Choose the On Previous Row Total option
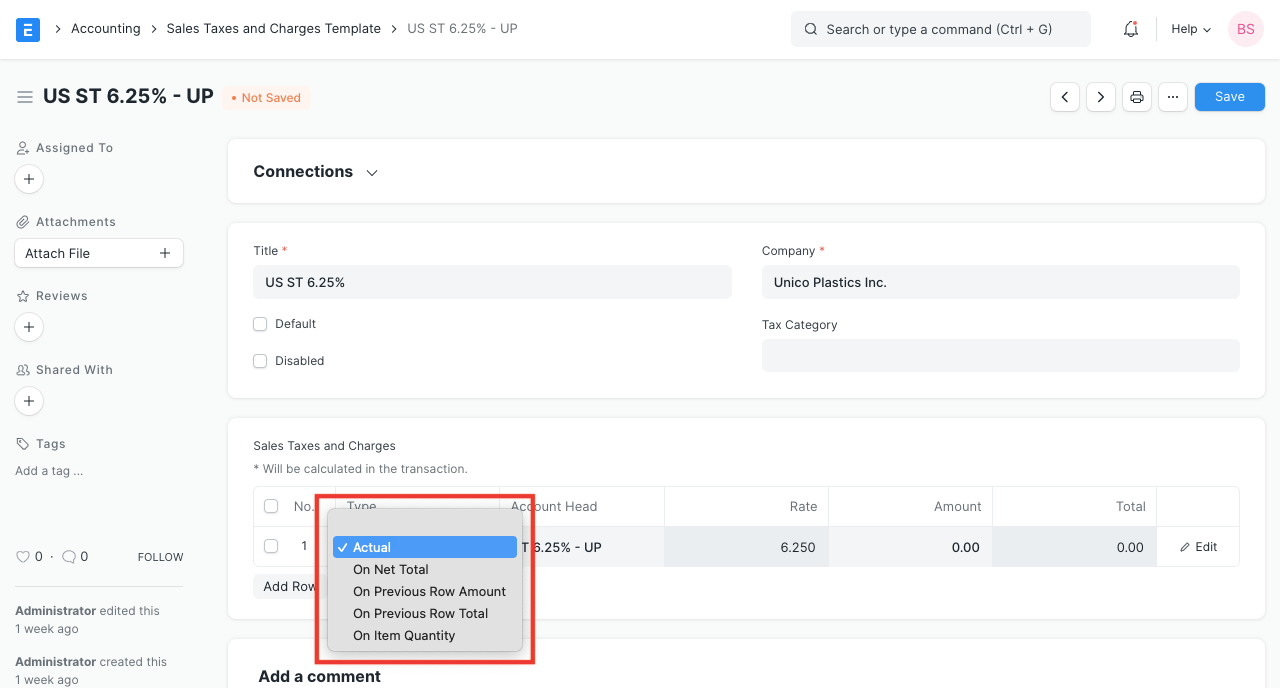The height and width of the screenshot is (688, 1280). pyautogui.click(x=420, y=613)
